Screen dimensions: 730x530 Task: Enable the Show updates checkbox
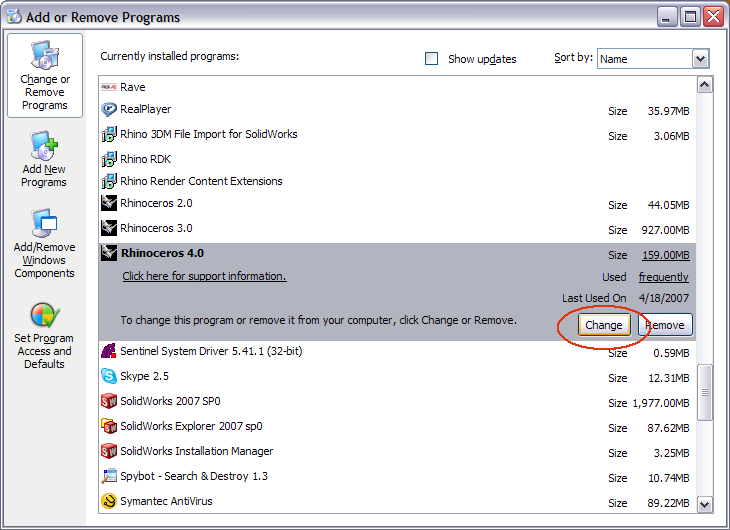pos(432,59)
